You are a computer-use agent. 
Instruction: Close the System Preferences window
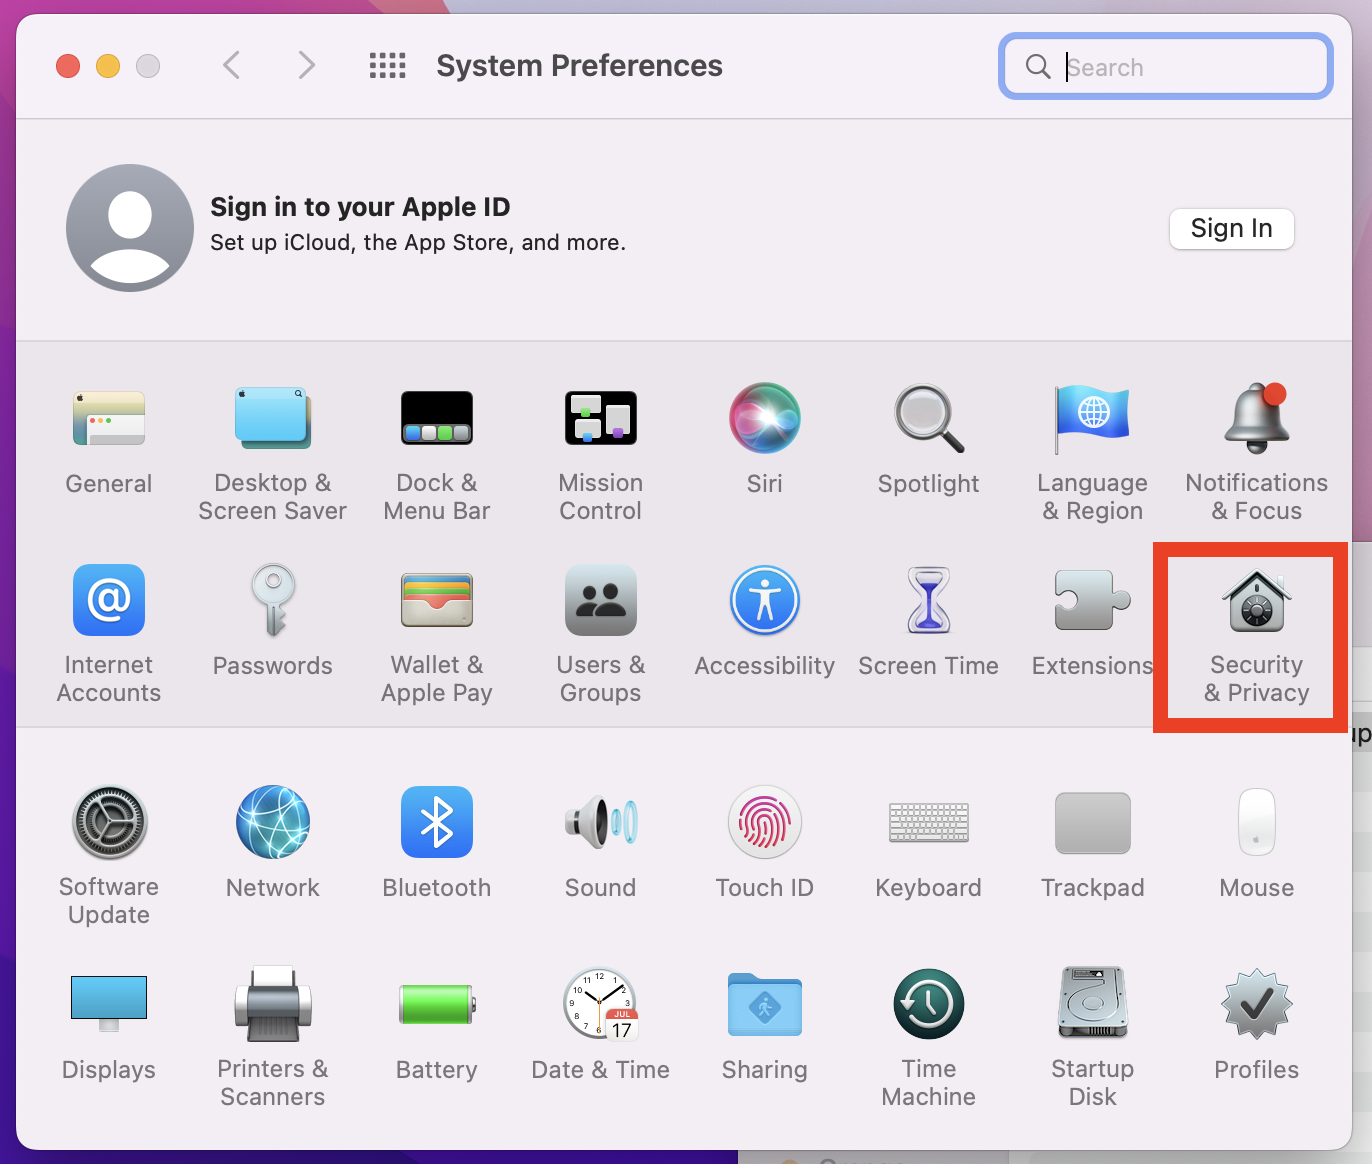click(x=68, y=66)
